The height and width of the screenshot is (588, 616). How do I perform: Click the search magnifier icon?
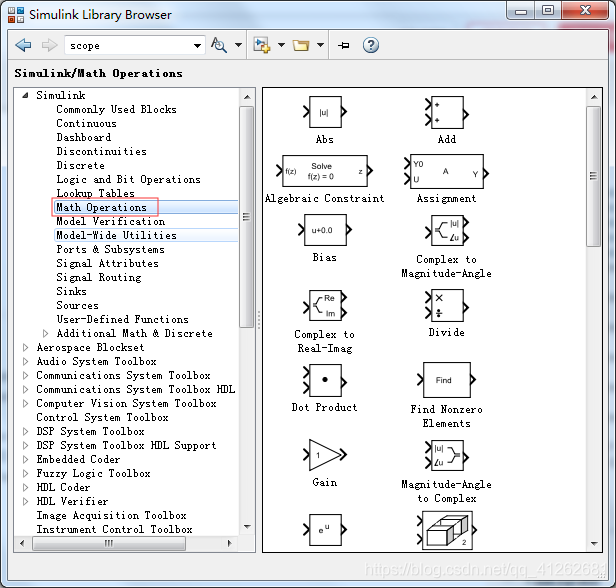tap(219, 45)
